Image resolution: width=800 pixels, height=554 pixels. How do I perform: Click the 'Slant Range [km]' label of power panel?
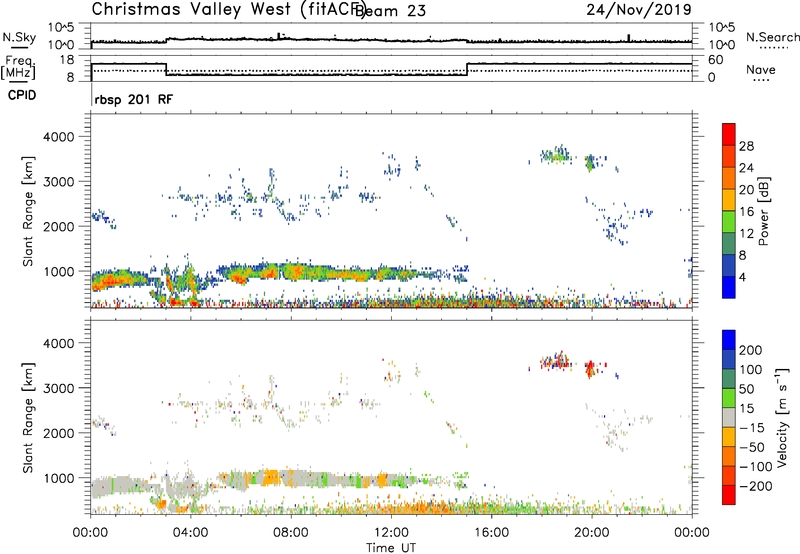pos(28,211)
